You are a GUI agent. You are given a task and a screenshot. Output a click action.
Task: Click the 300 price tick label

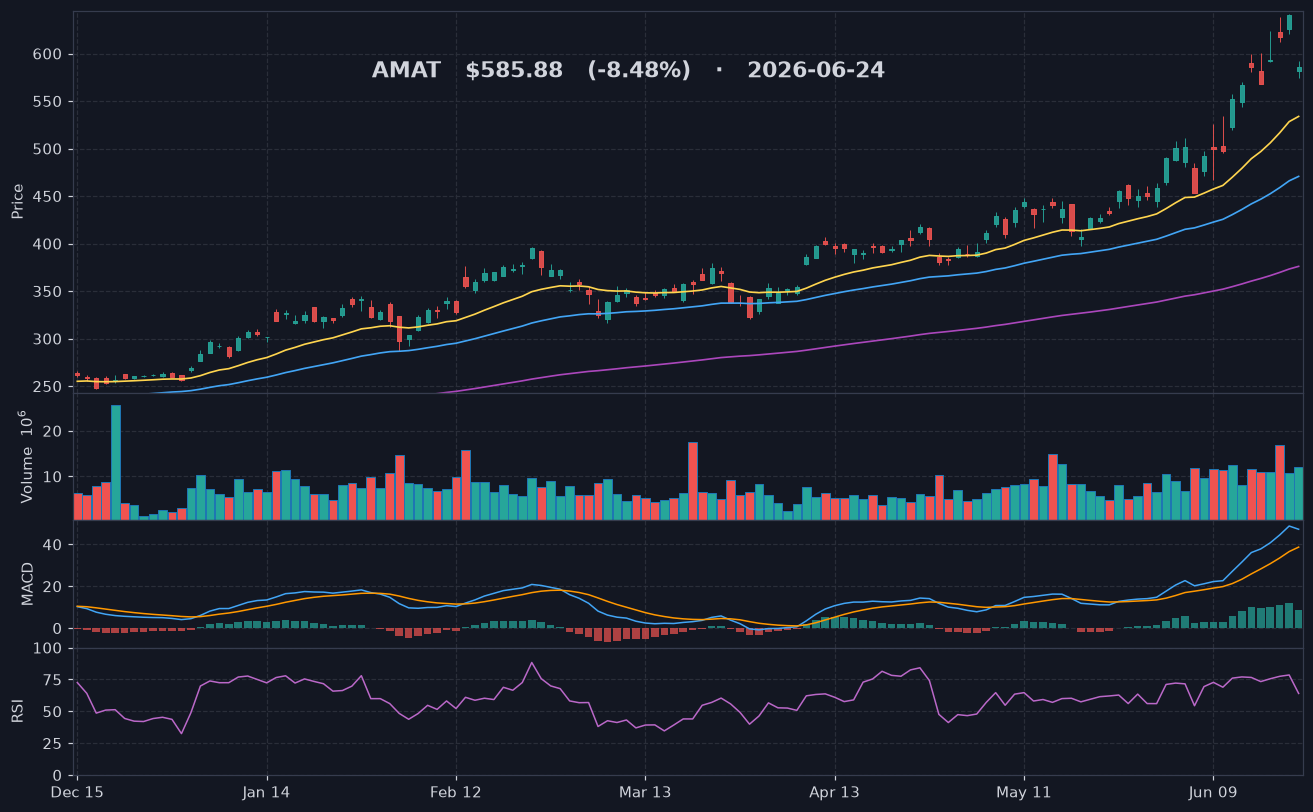tap(49, 340)
